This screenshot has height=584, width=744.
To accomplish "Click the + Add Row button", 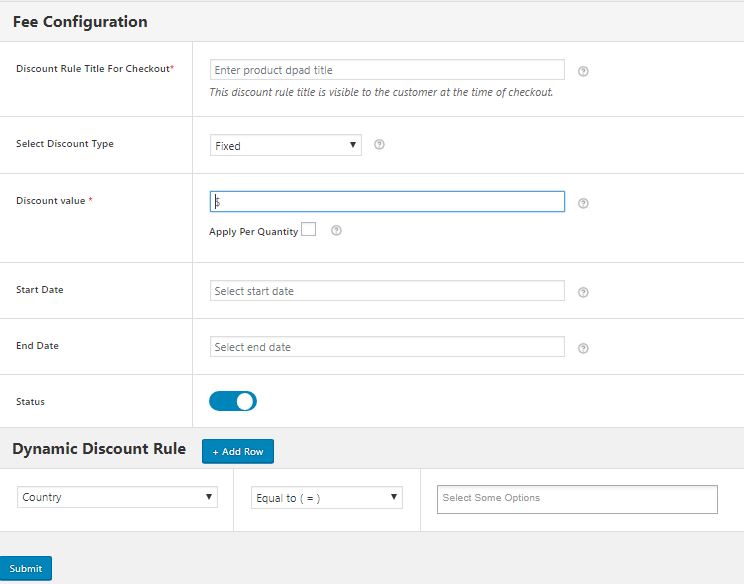I will tap(238, 451).
